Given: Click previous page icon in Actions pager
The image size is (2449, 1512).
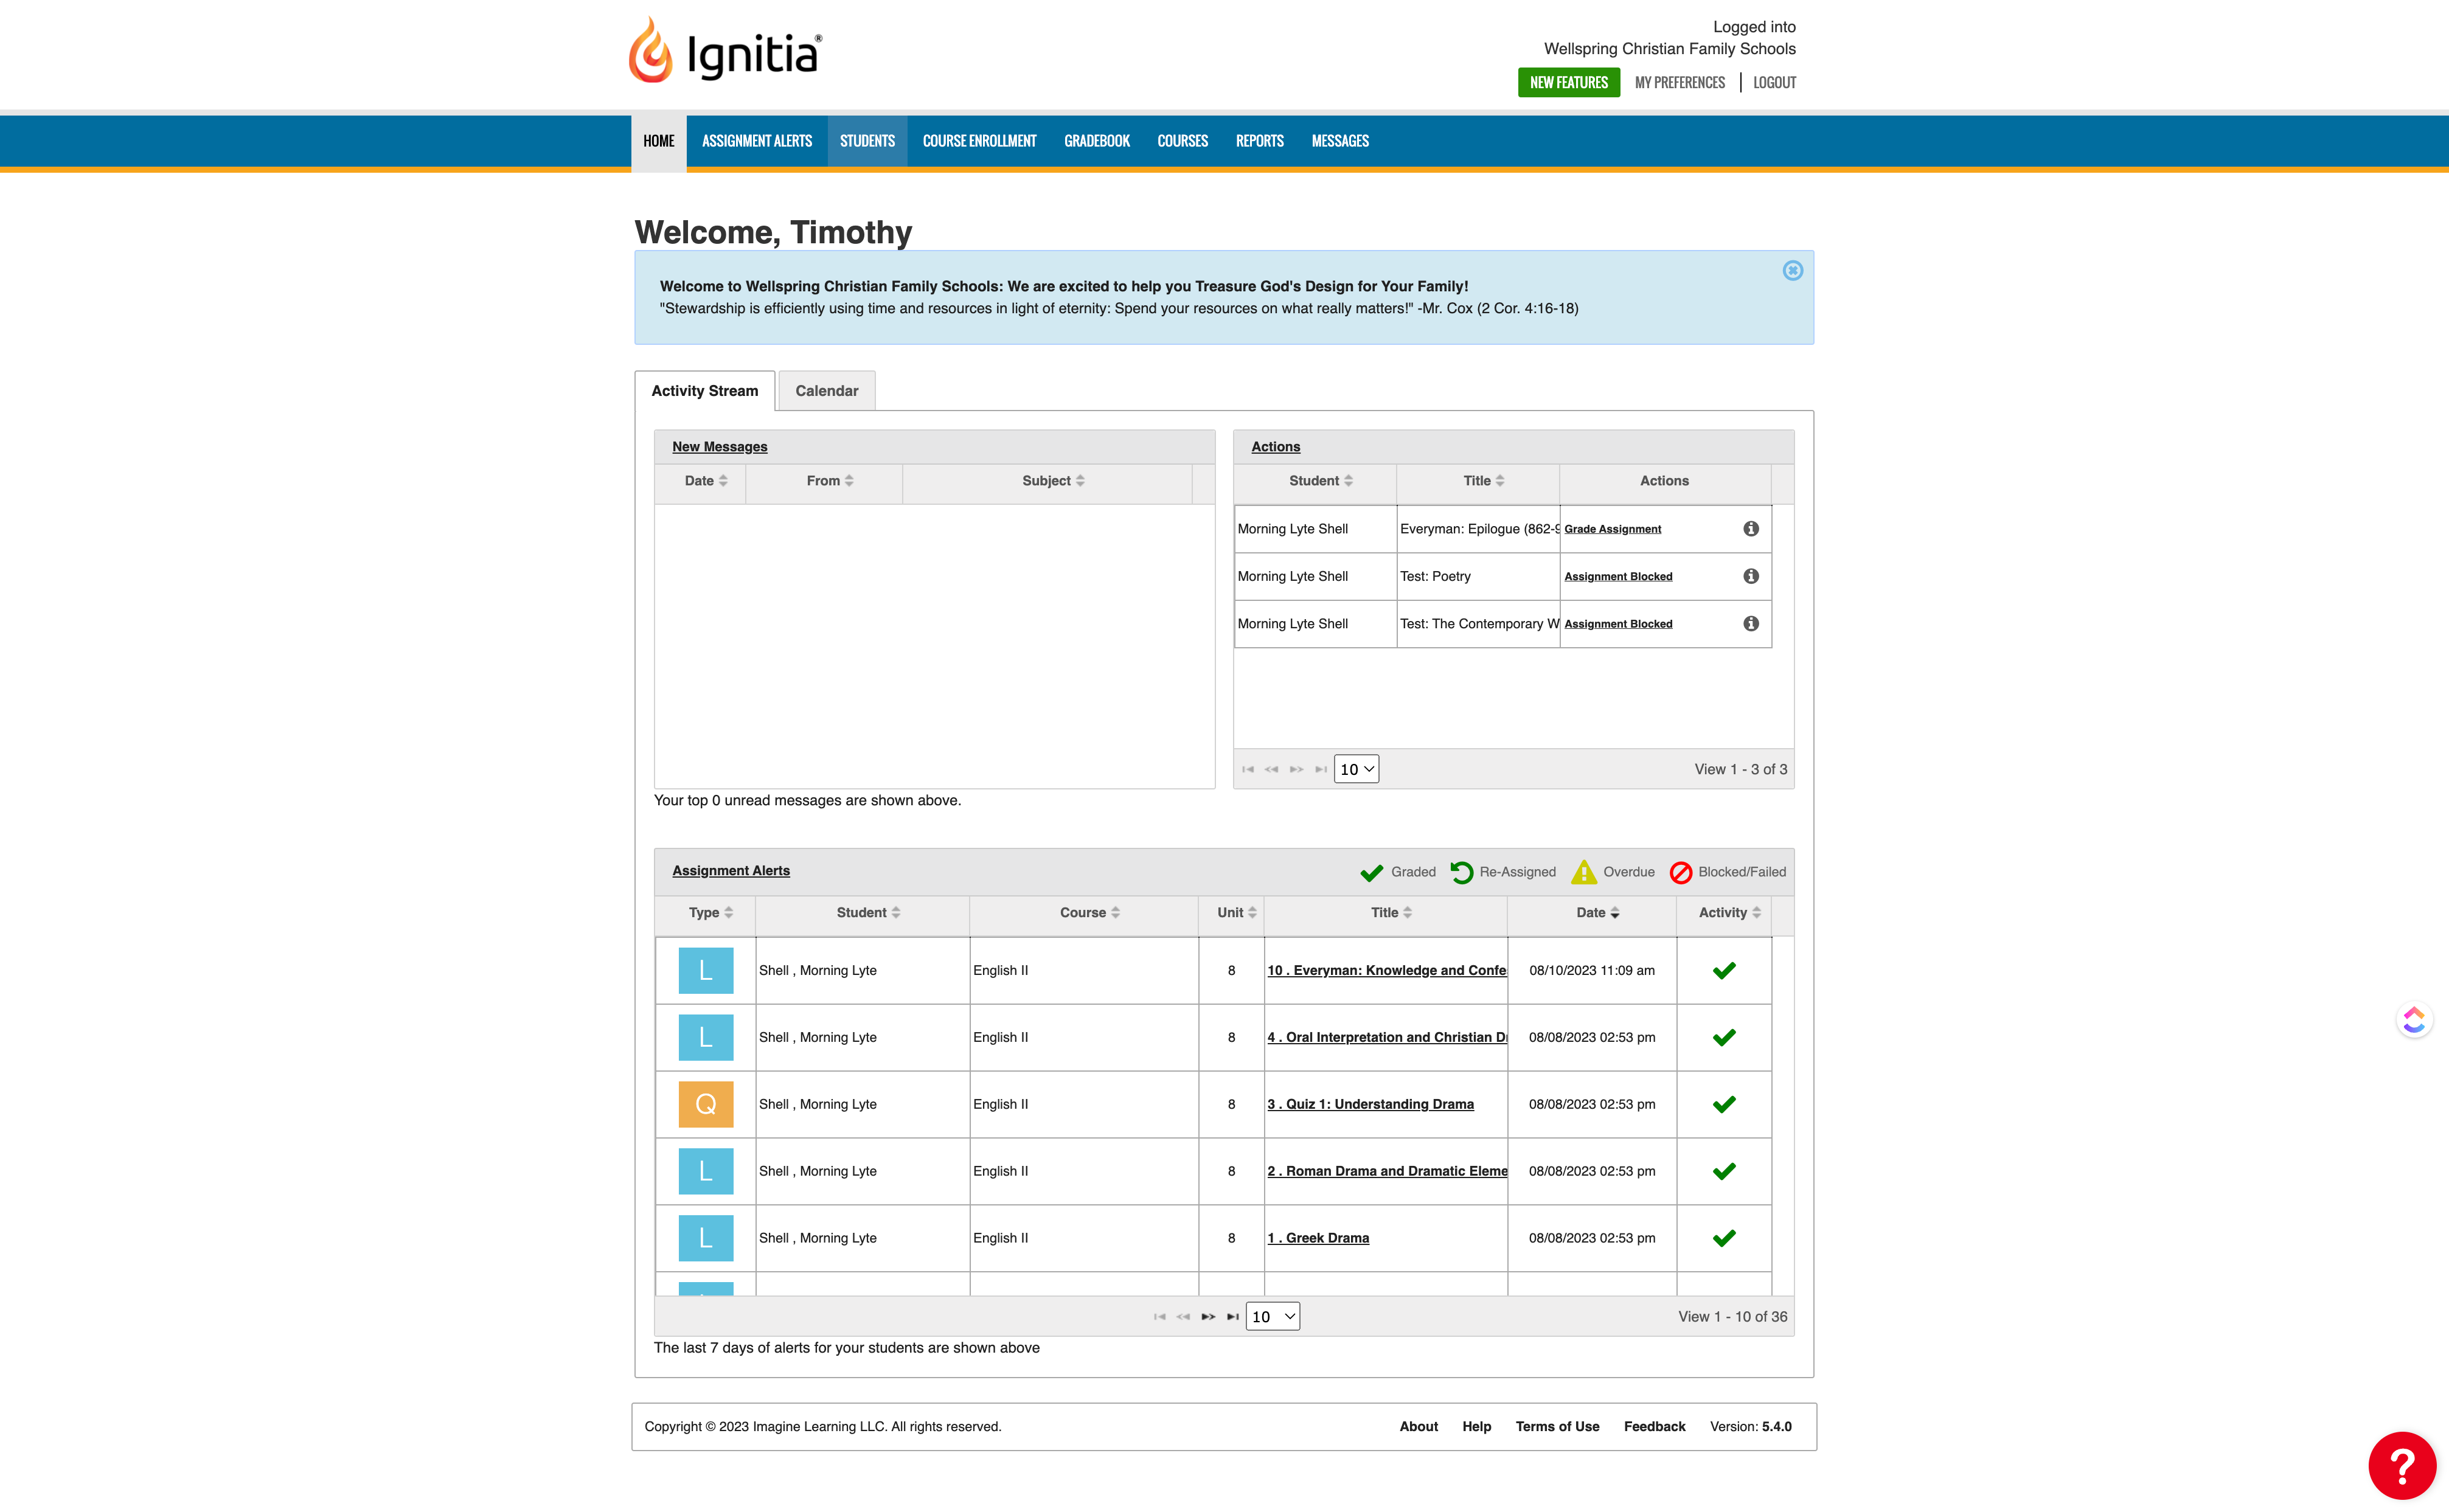Looking at the screenshot, I should 1271,769.
